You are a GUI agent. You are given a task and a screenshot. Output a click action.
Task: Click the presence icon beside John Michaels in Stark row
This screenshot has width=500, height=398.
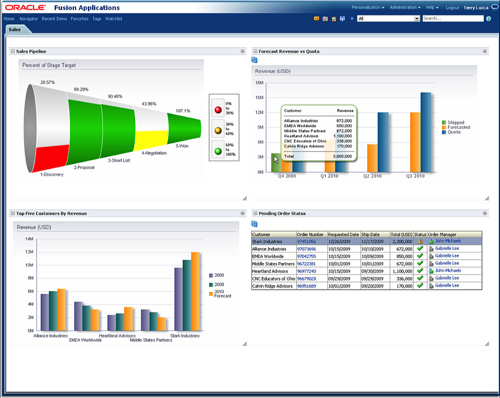coord(431,241)
